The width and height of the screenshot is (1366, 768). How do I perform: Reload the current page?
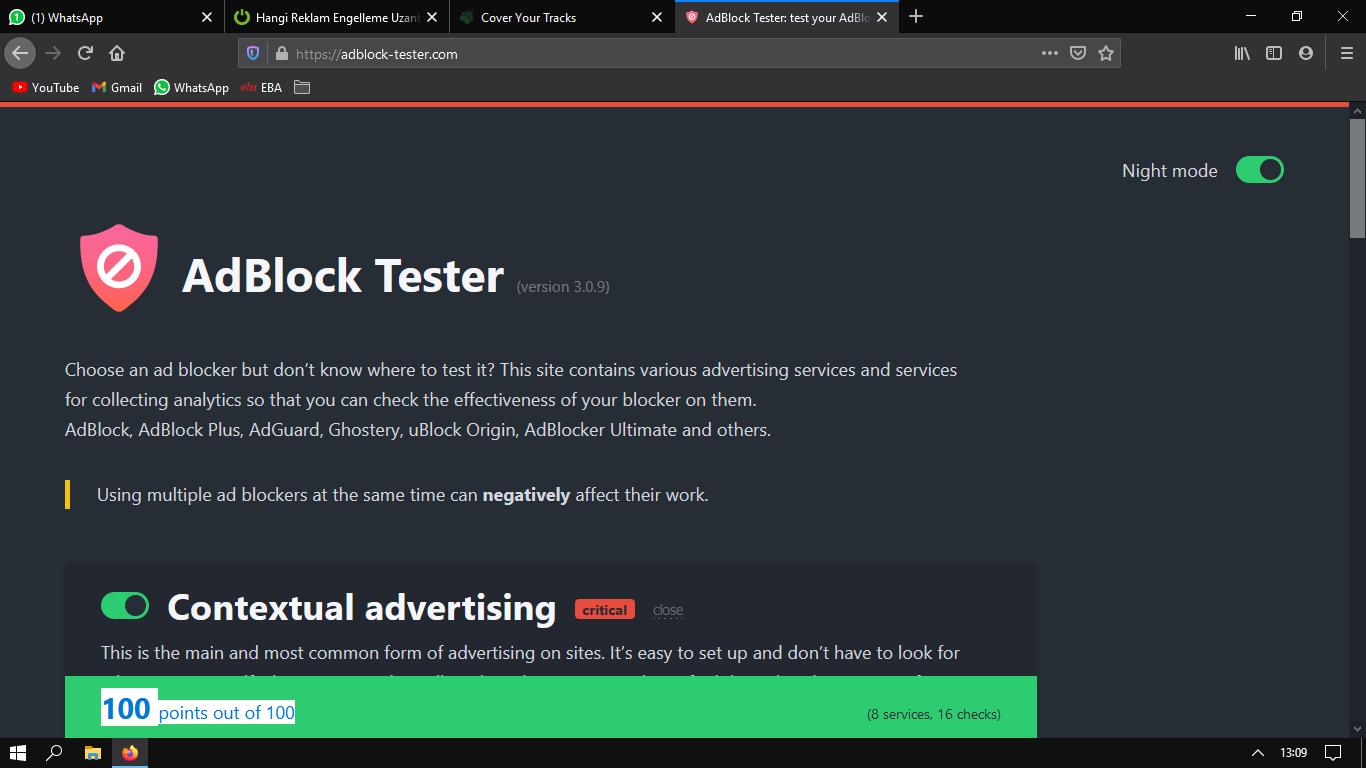click(x=85, y=53)
